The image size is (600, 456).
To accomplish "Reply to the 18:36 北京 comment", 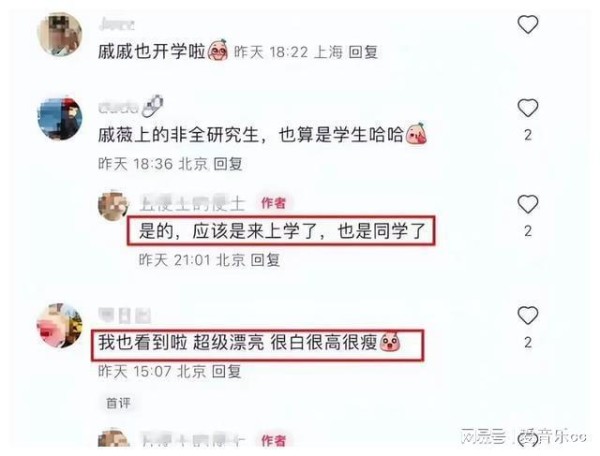I will [x=228, y=164].
